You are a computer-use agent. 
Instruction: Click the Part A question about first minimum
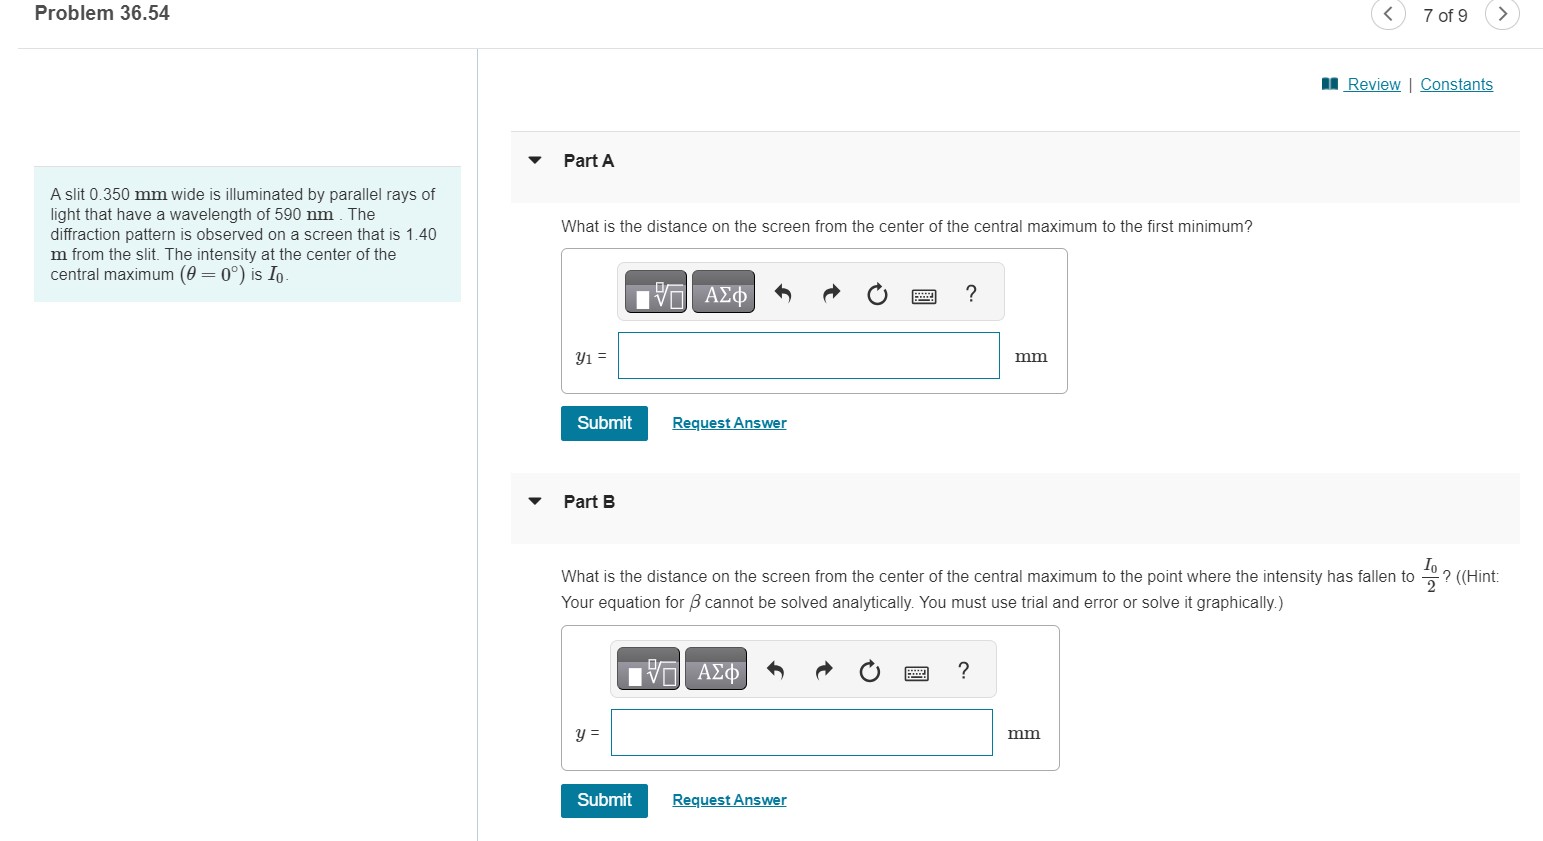[907, 227]
